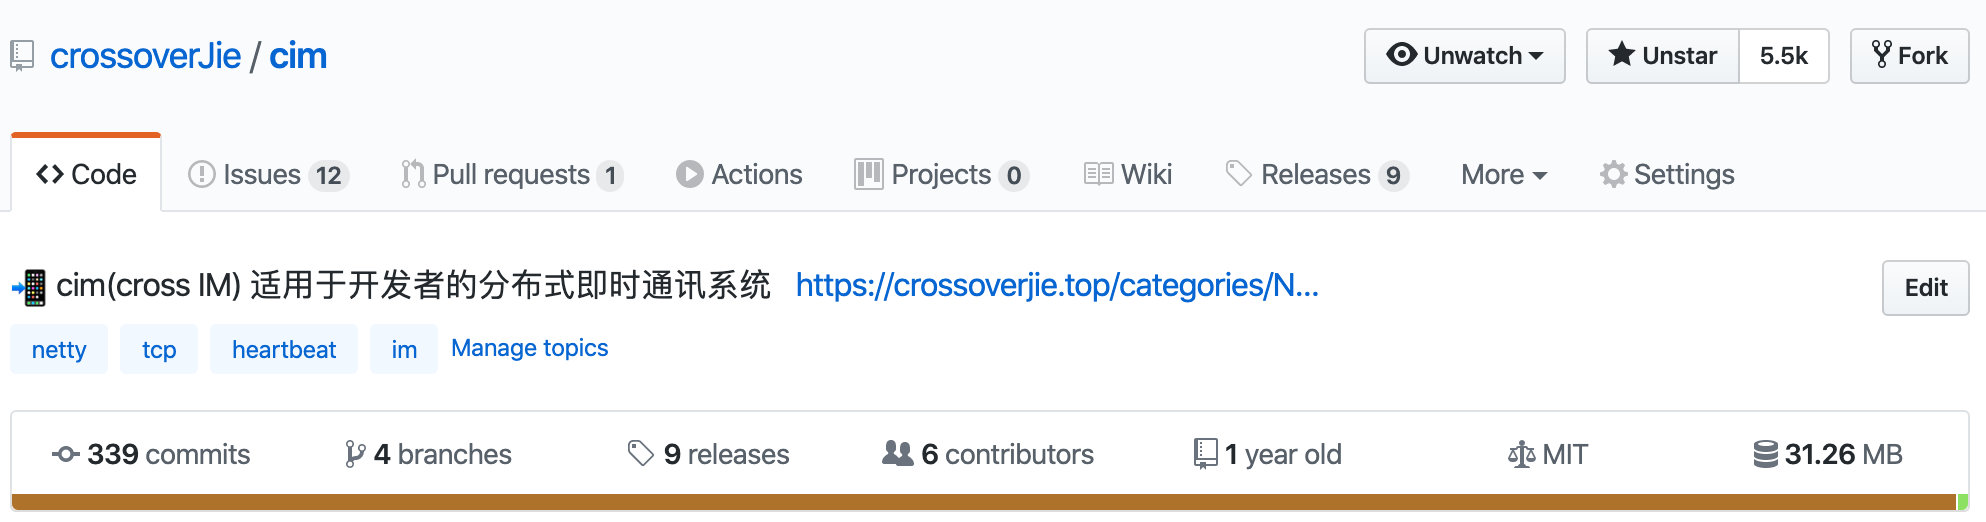Open the Unwatch dropdown
The image size is (1986, 522).
[1465, 56]
